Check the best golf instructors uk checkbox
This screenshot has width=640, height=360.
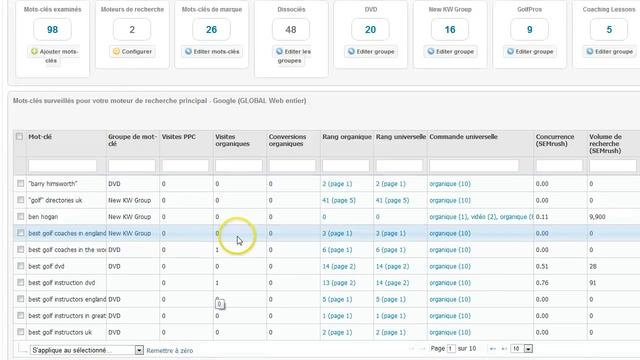tap(20, 332)
